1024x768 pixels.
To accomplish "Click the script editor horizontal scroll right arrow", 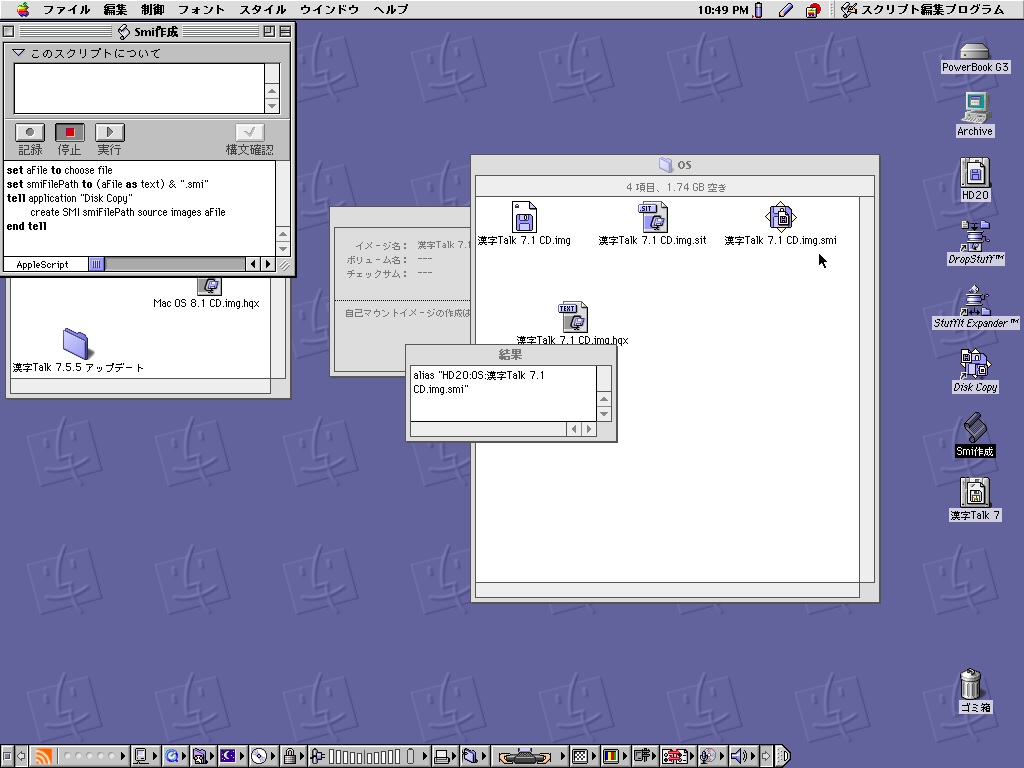I will (268, 264).
